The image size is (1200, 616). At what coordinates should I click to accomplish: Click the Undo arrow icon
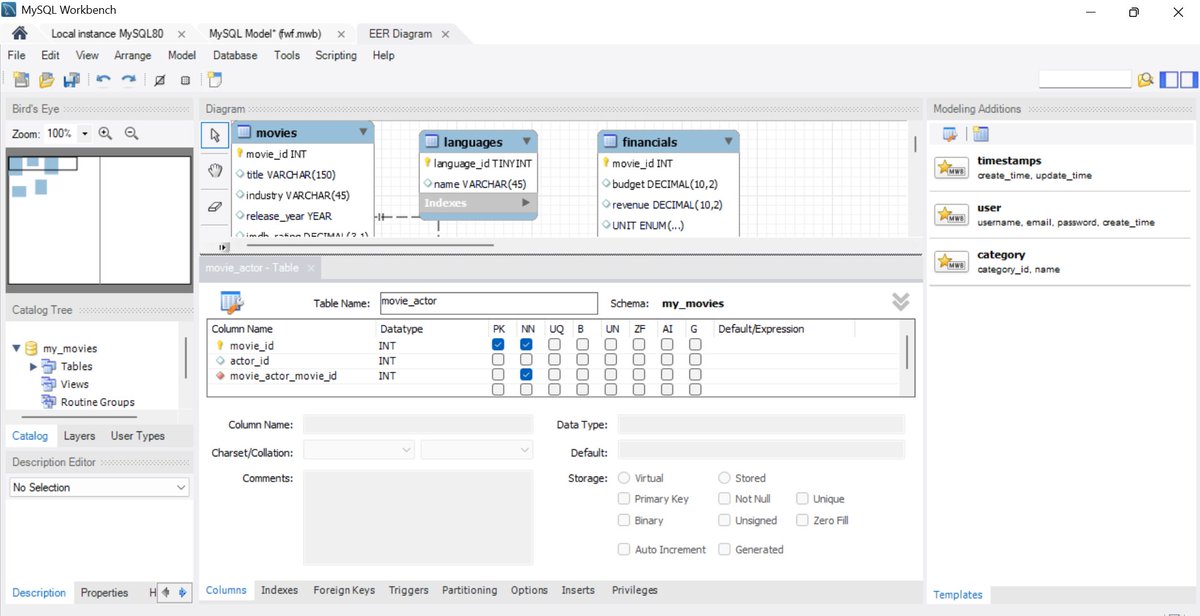pos(103,80)
